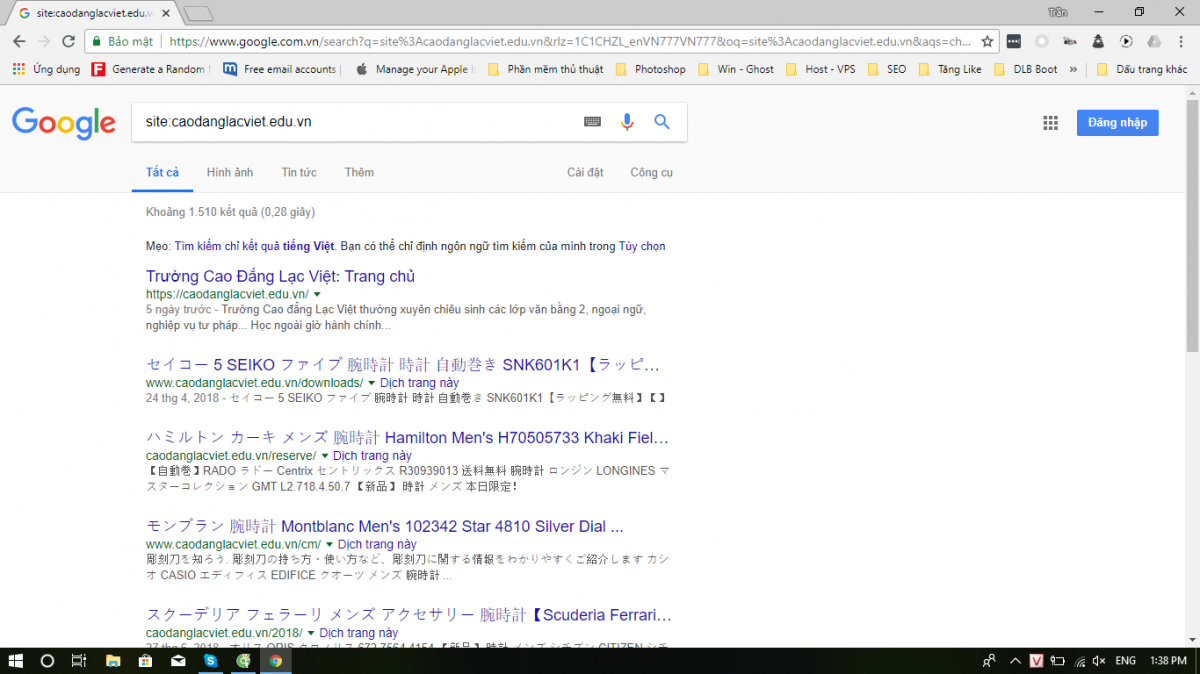Open the SEO bookmark folder
Image resolution: width=1200 pixels, height=674 pixels.
click(887, 69)
